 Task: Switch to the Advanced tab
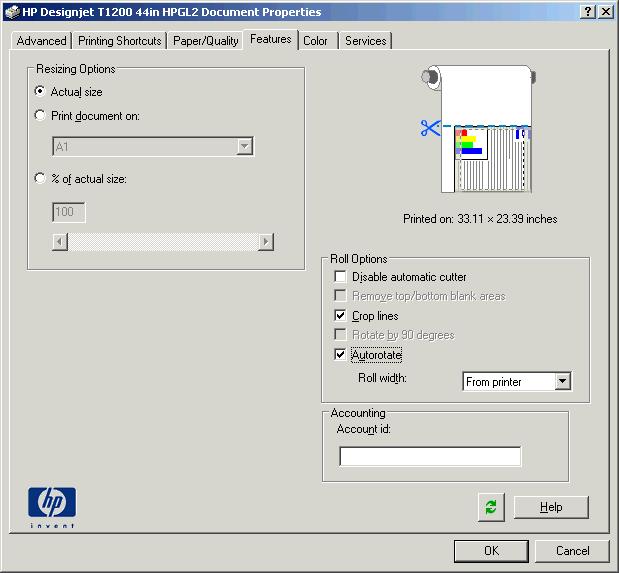(x=41, y=41)
